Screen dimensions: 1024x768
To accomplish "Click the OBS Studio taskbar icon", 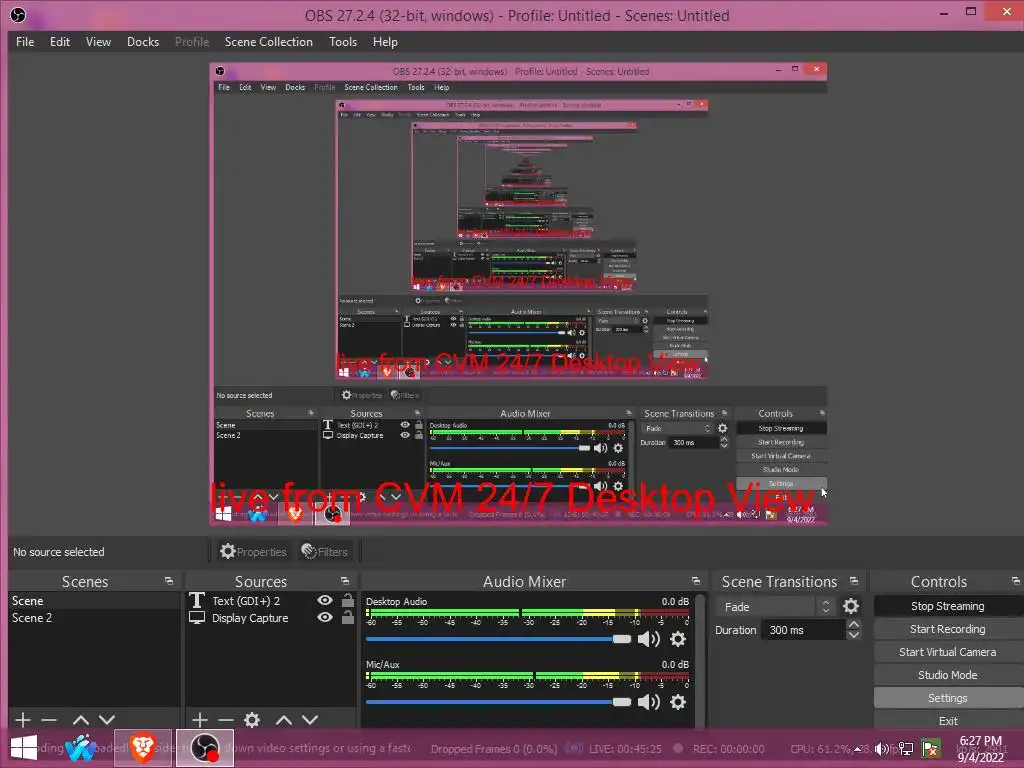I will pyautogui.click(x=204, y=748).
